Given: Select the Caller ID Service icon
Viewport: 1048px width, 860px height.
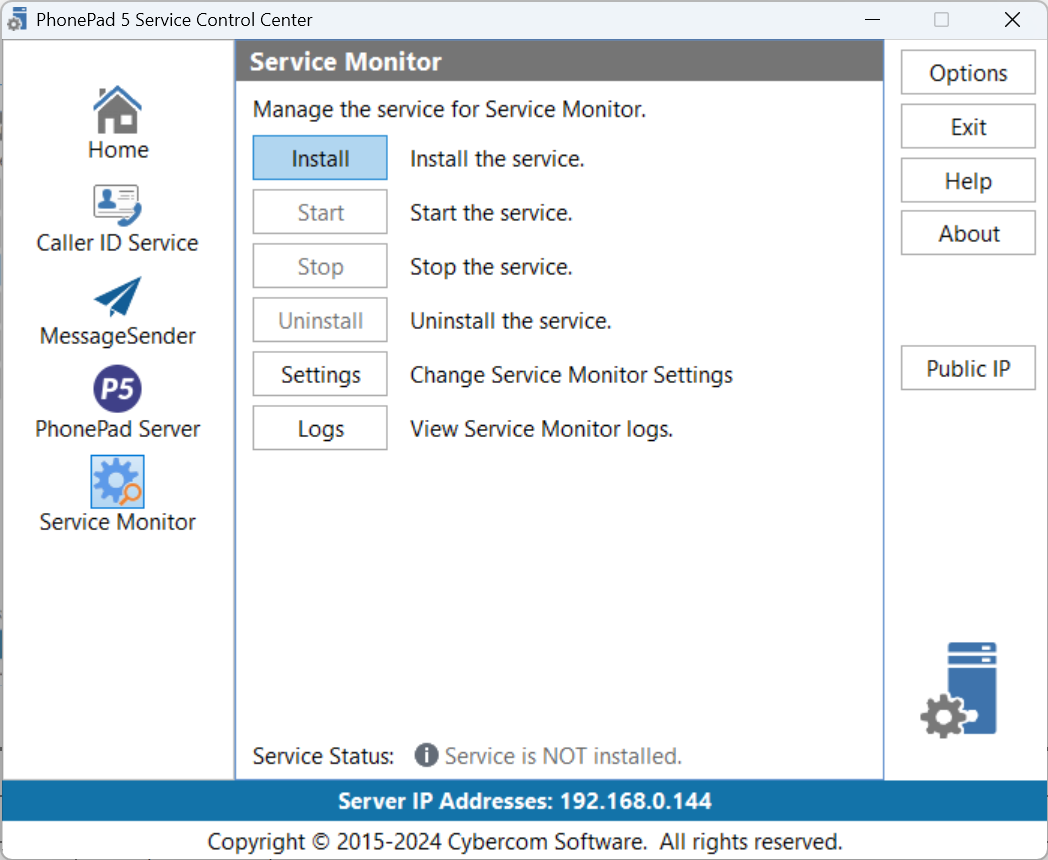Looking at the screenshot, I should tap(118, 205).
